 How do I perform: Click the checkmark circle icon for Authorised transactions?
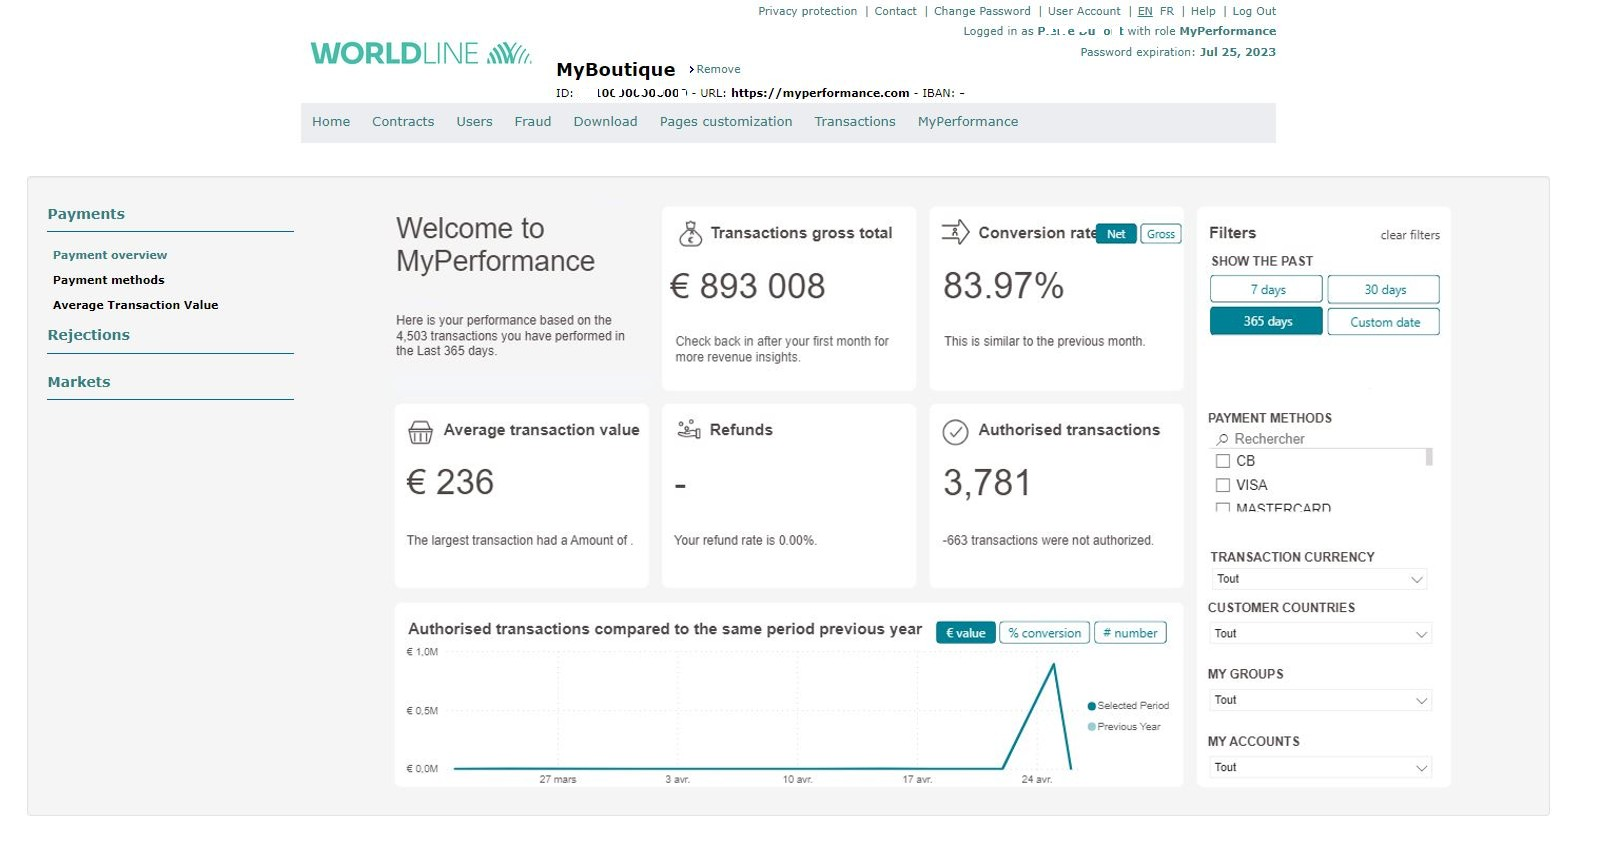point(955,432)
